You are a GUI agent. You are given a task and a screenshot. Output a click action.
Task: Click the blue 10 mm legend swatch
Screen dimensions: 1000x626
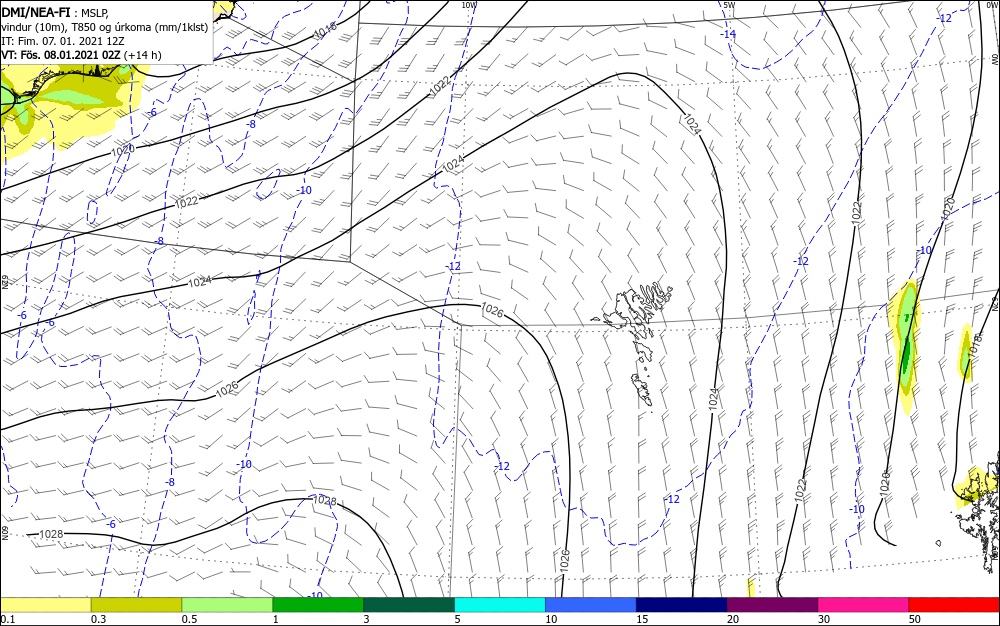(x=591, y=605)
